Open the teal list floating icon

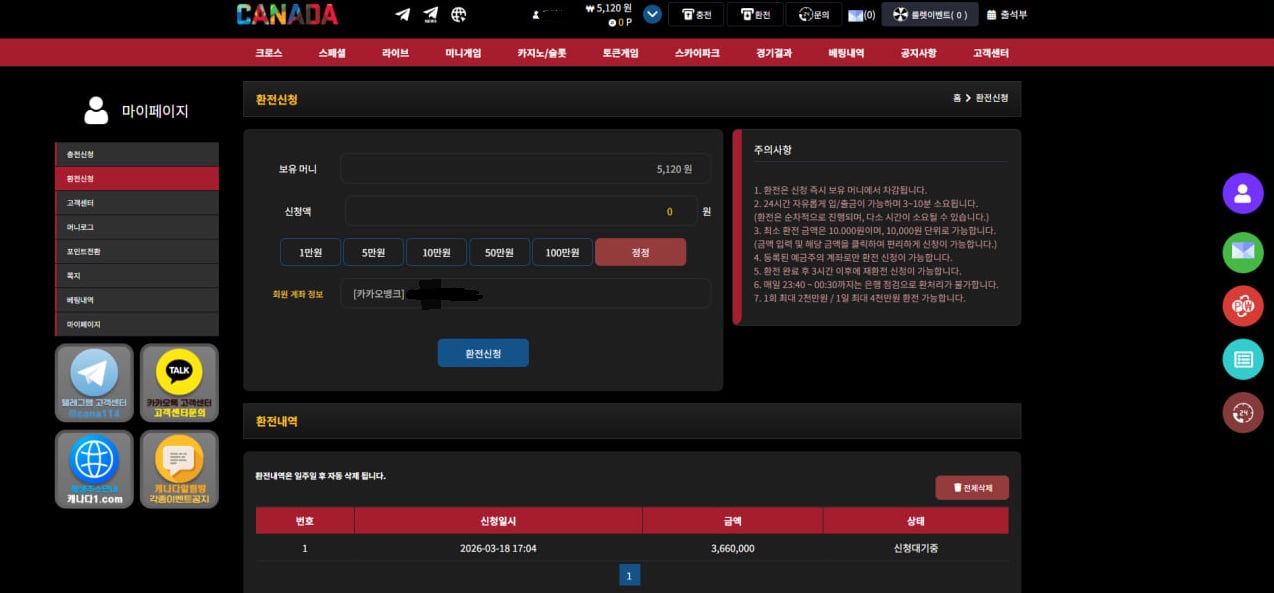pyautogui.click(x=1242, y=359)
